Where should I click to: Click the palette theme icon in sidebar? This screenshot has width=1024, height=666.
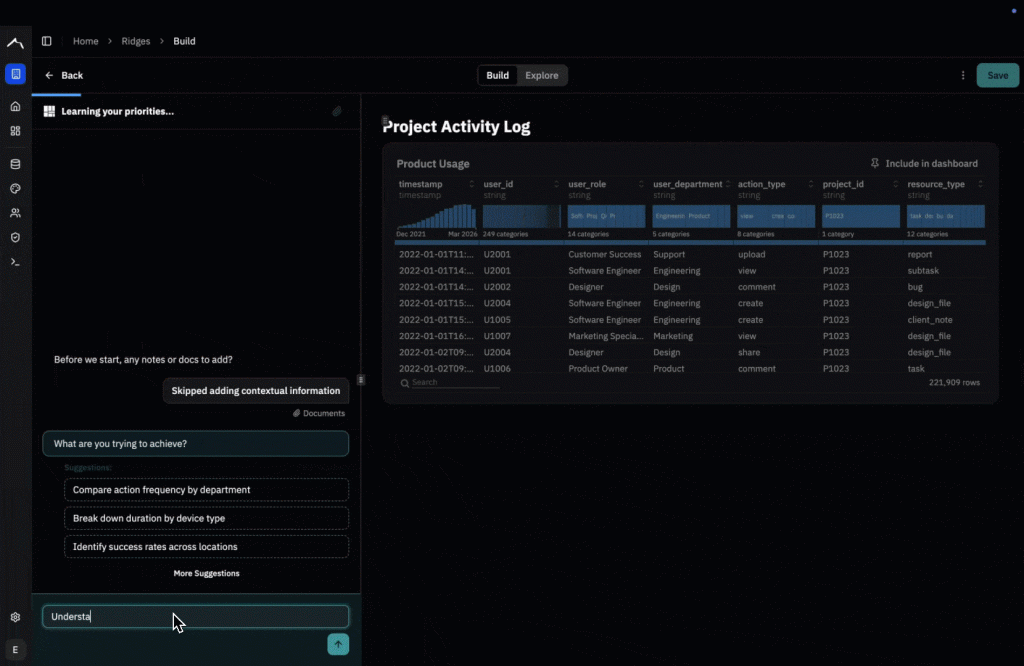click(x=15, y=188)
